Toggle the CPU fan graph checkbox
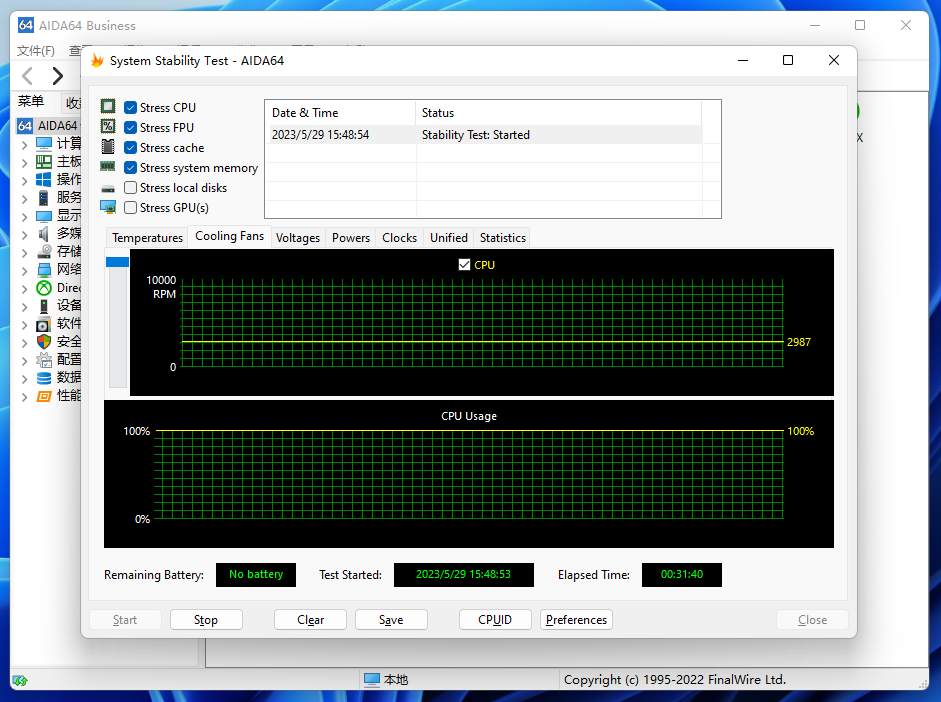Image resolution: width=941 pixels, height=702 pixels. point(464,265)
